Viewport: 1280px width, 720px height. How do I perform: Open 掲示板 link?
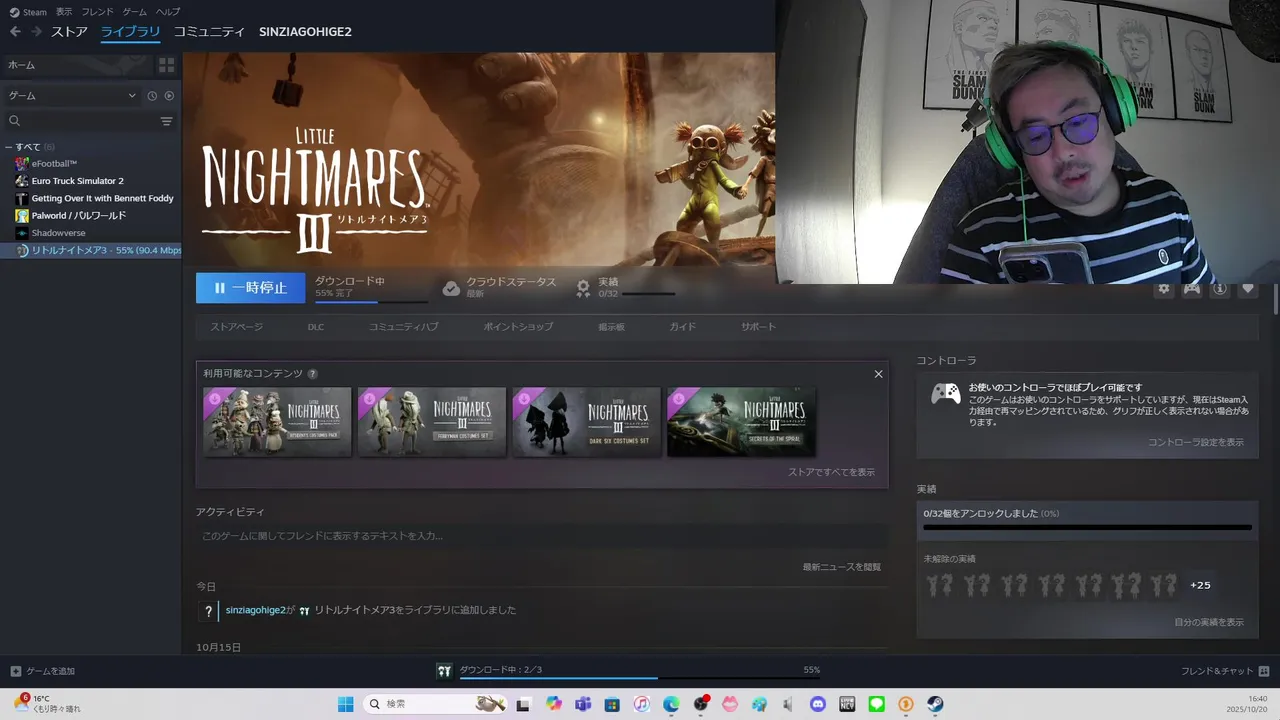pyautogui.click(x=611, y=327)
